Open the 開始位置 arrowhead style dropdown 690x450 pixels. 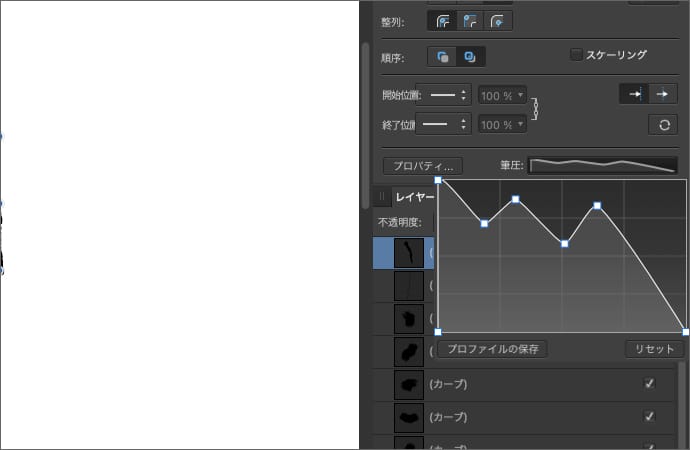(443, 95)
